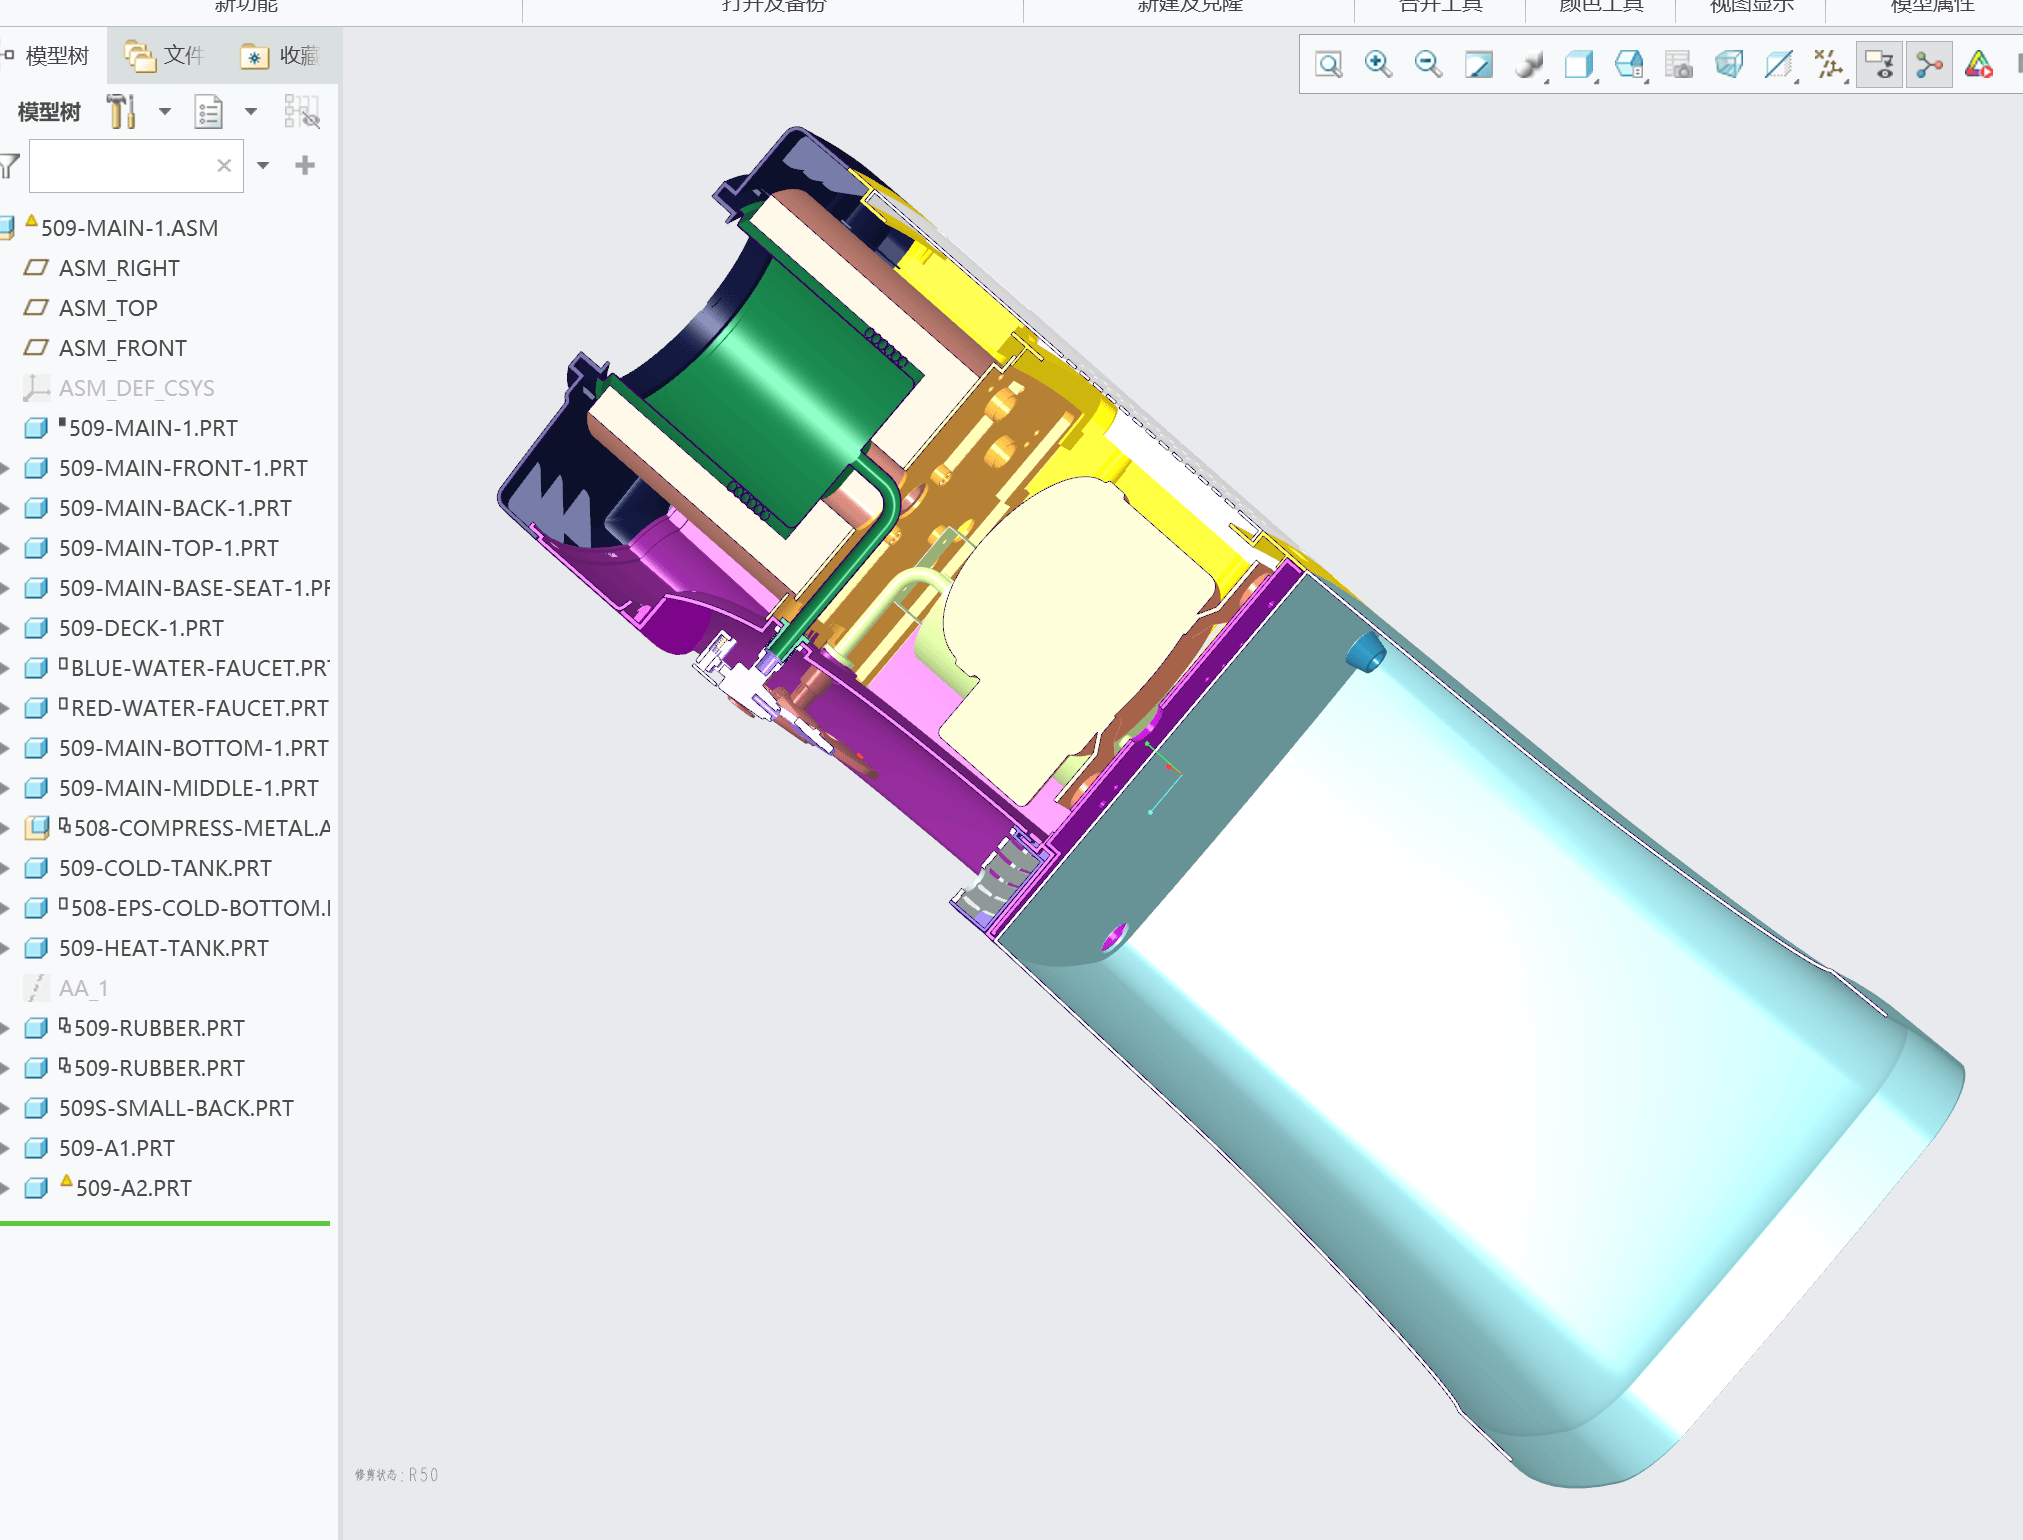Select 509-COLD-TANK.PRT part

[x=165, y=868]
